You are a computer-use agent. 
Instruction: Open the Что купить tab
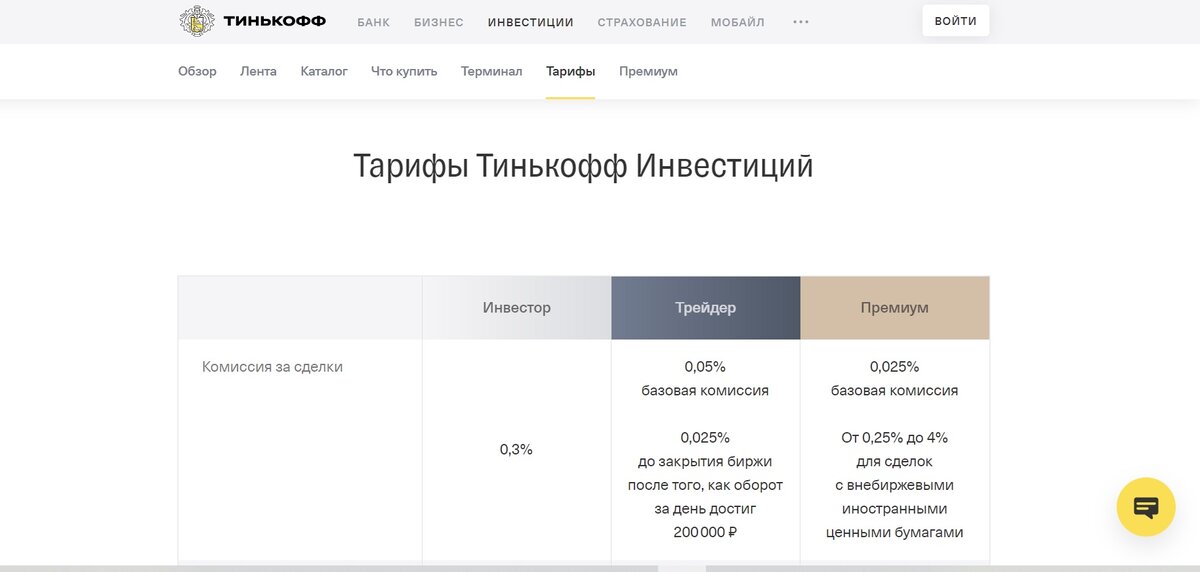tap(404, 71)
